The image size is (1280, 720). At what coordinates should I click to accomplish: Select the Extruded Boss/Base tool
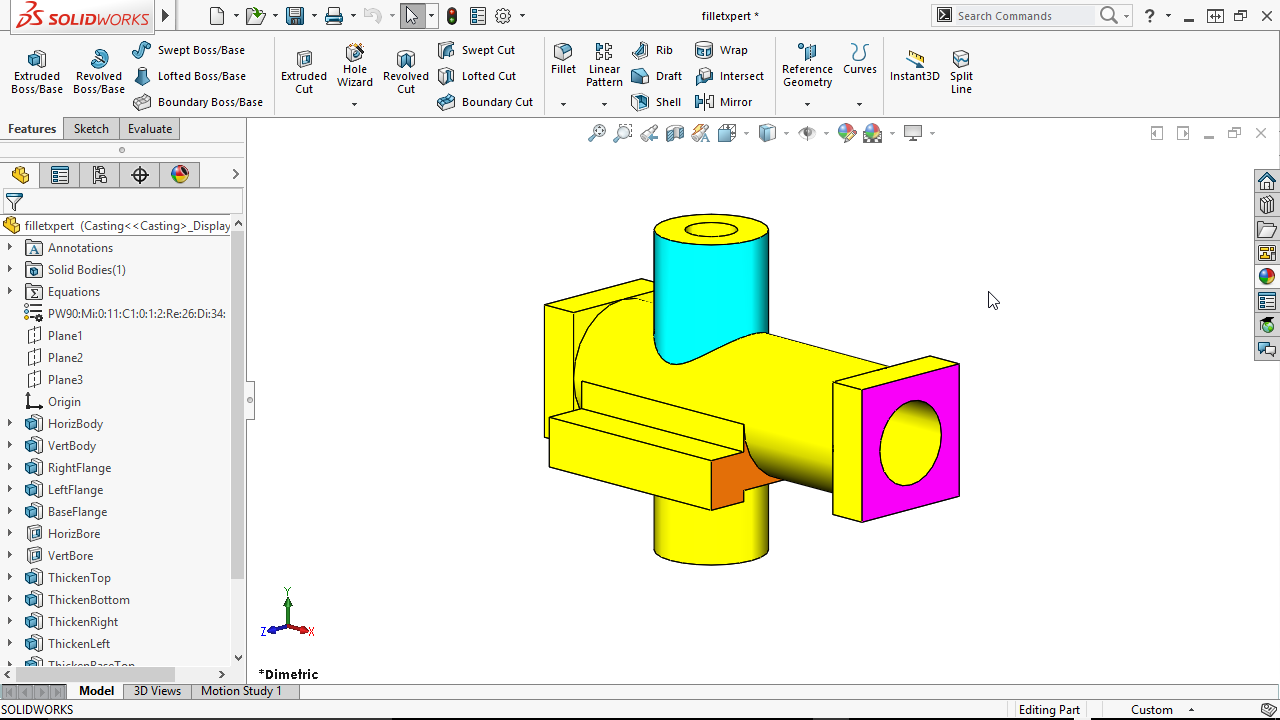click(36, 70)
